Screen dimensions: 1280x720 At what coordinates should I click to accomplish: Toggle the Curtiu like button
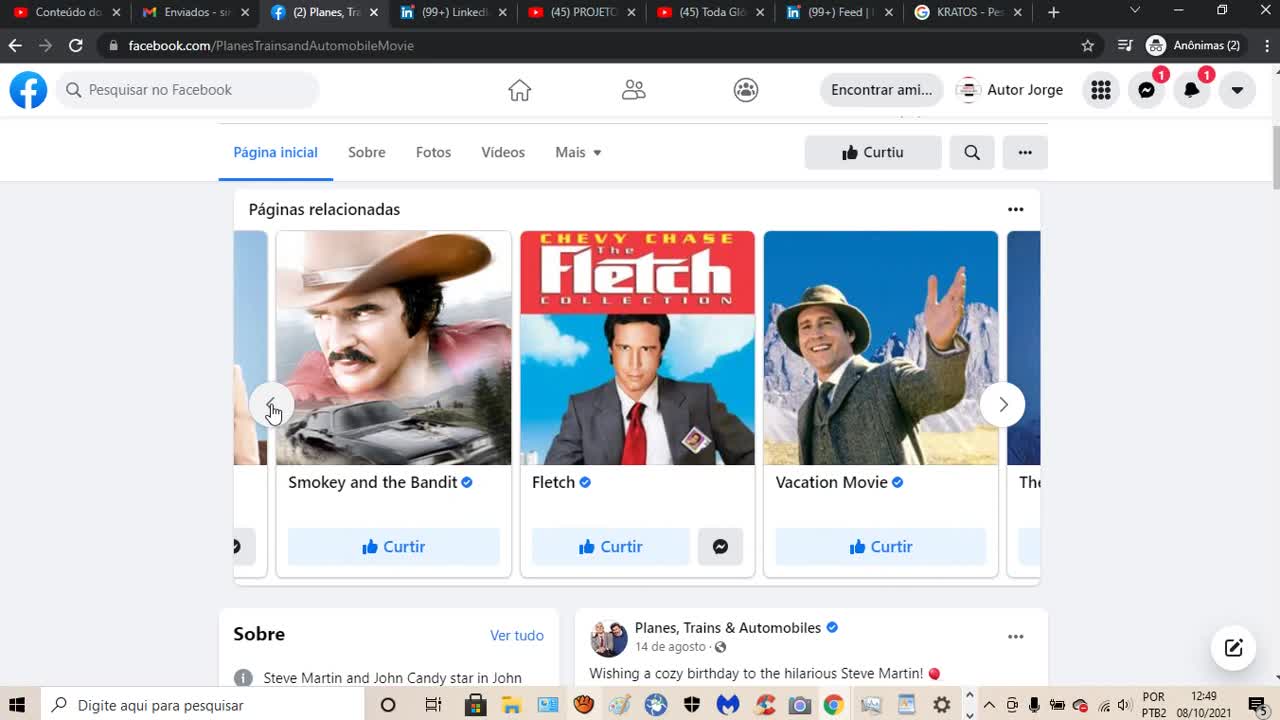point(873,152)
